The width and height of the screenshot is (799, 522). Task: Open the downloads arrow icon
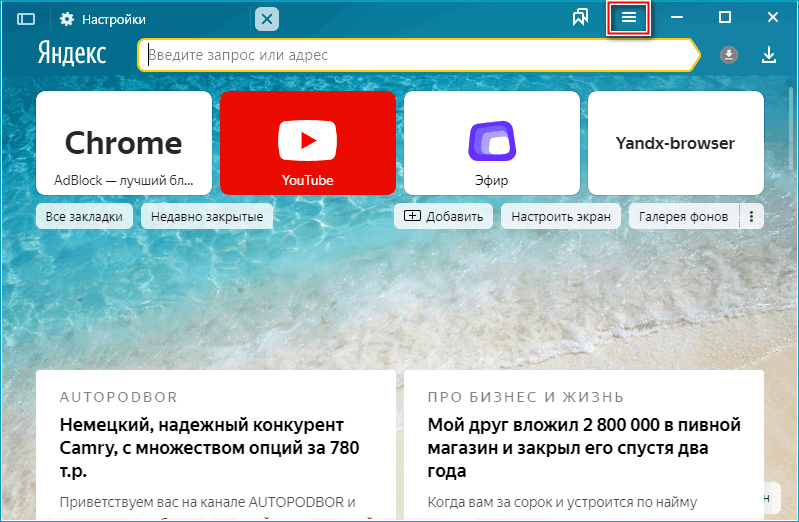coord(768,55)
